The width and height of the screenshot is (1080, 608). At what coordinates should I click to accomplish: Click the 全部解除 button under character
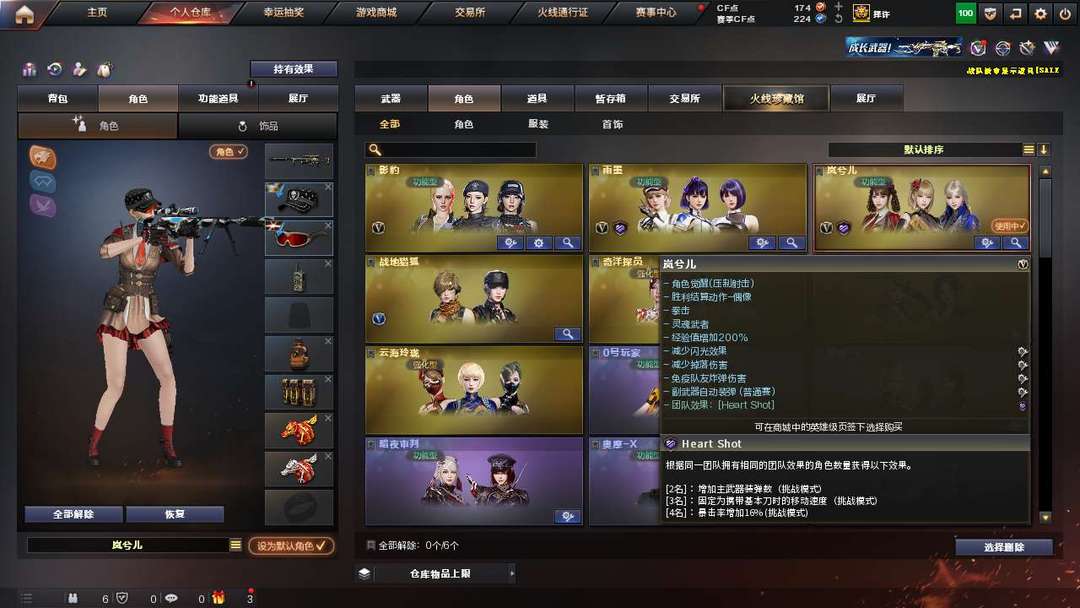74,514
